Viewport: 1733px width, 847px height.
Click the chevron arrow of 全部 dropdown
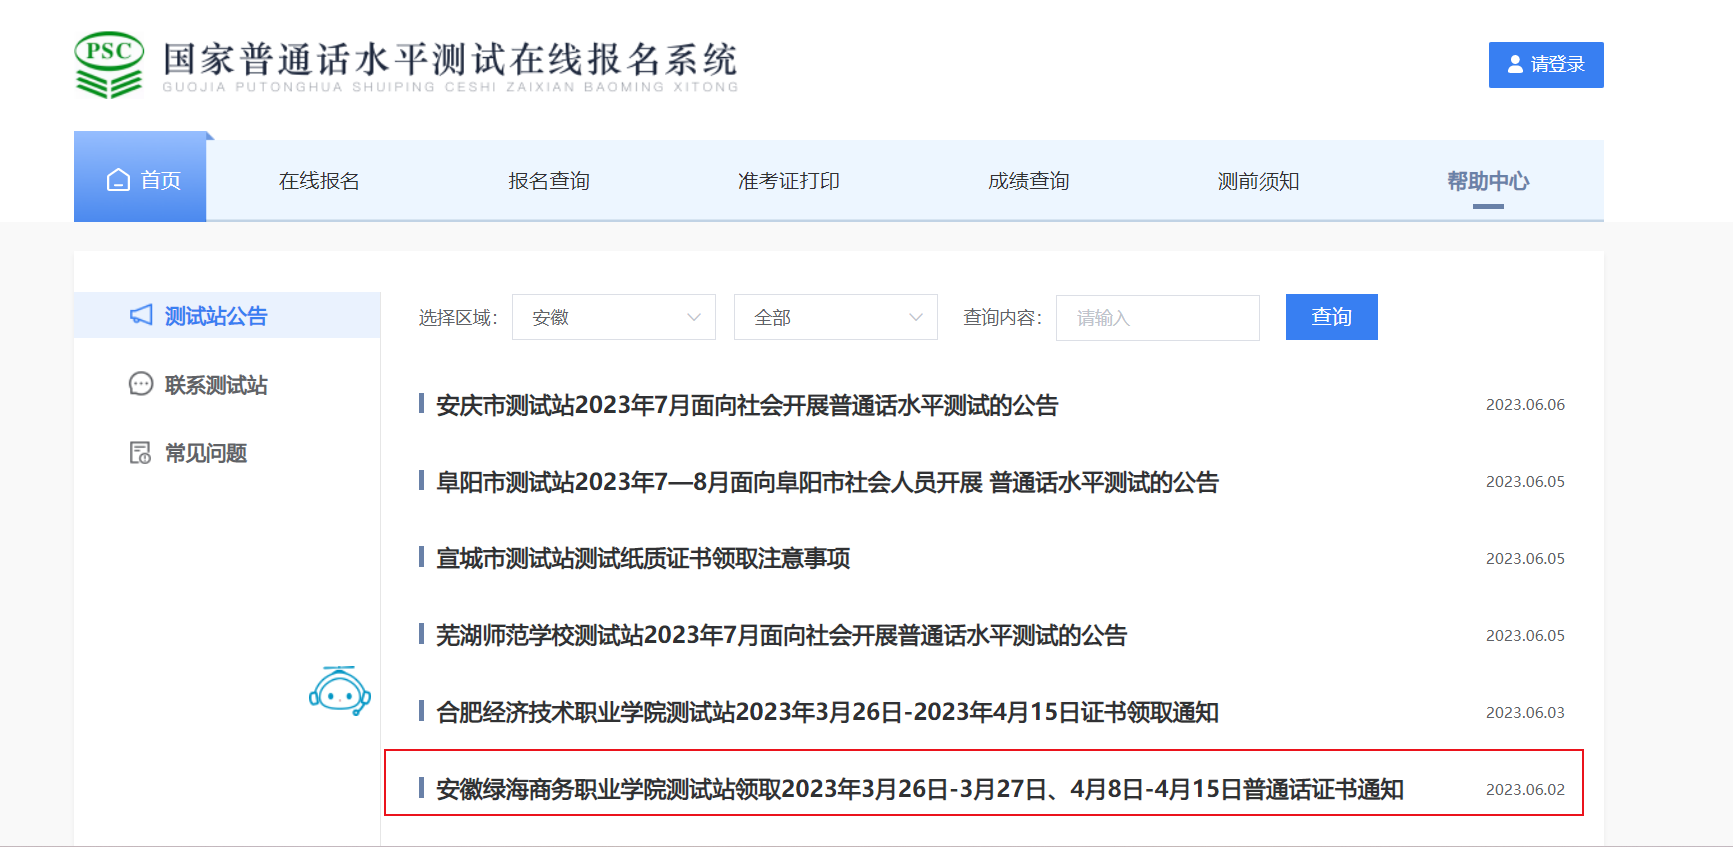[x=915, y=317]
